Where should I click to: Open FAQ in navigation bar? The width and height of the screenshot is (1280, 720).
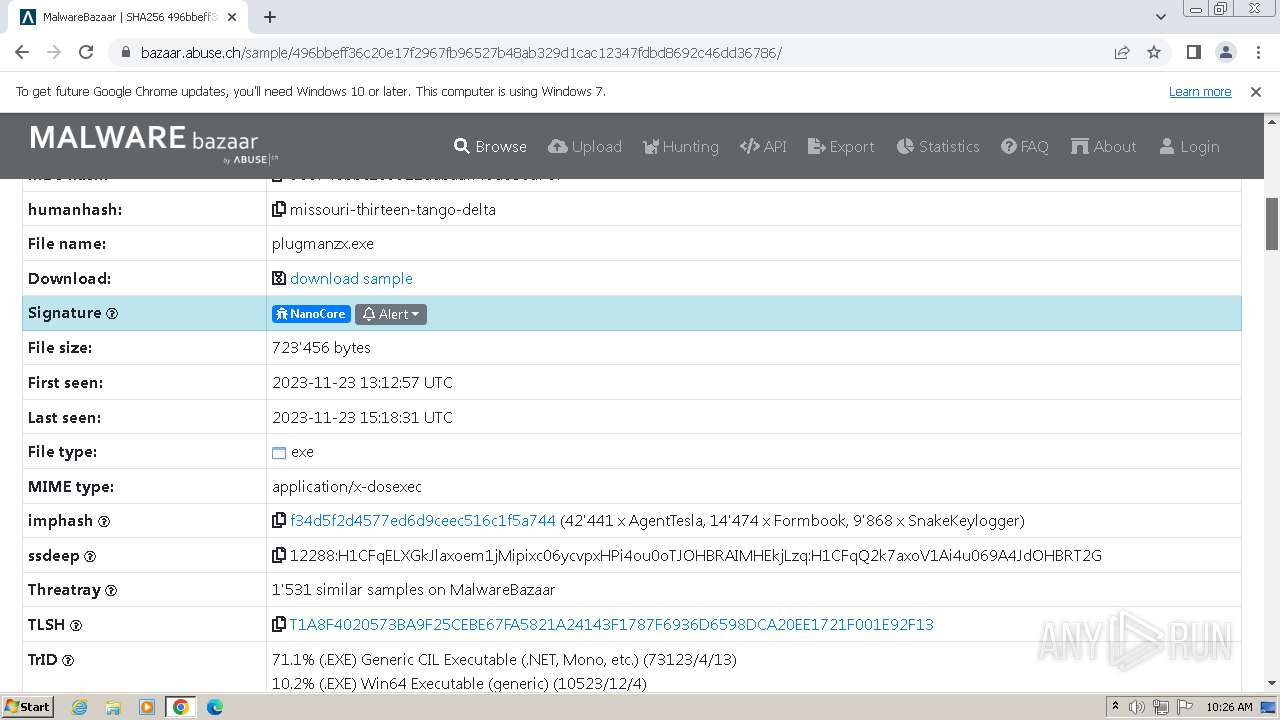(x=1025, y=146)
